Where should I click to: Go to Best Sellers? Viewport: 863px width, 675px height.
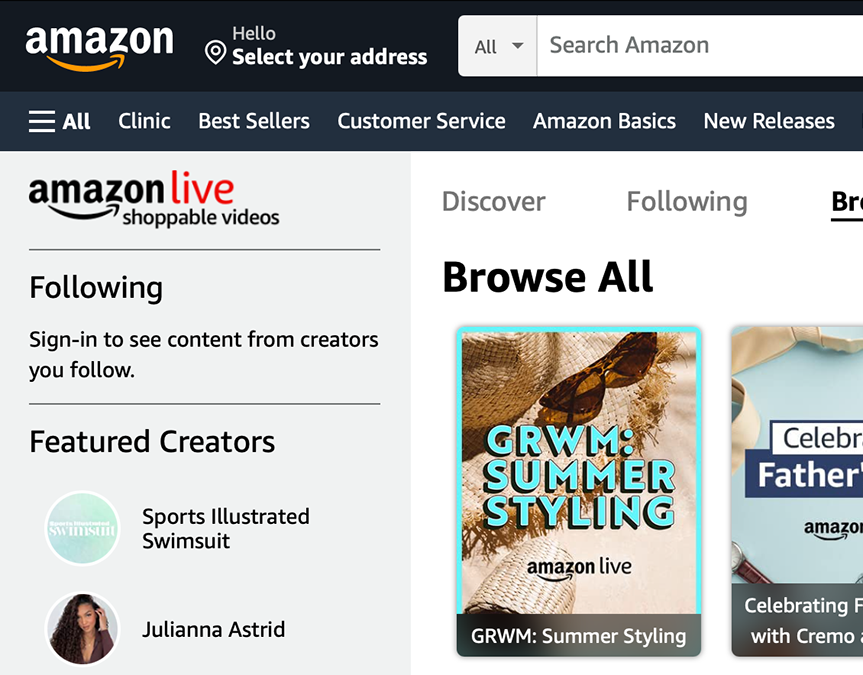click(254, 121)
